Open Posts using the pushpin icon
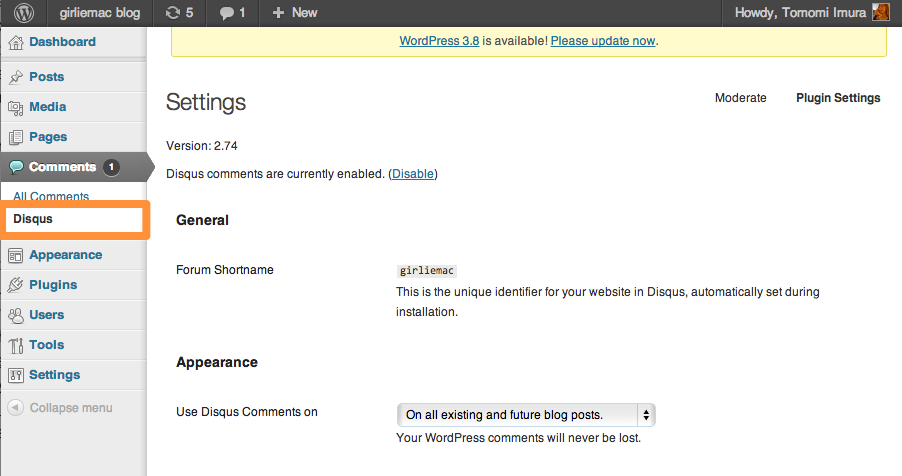 [16, 77]
